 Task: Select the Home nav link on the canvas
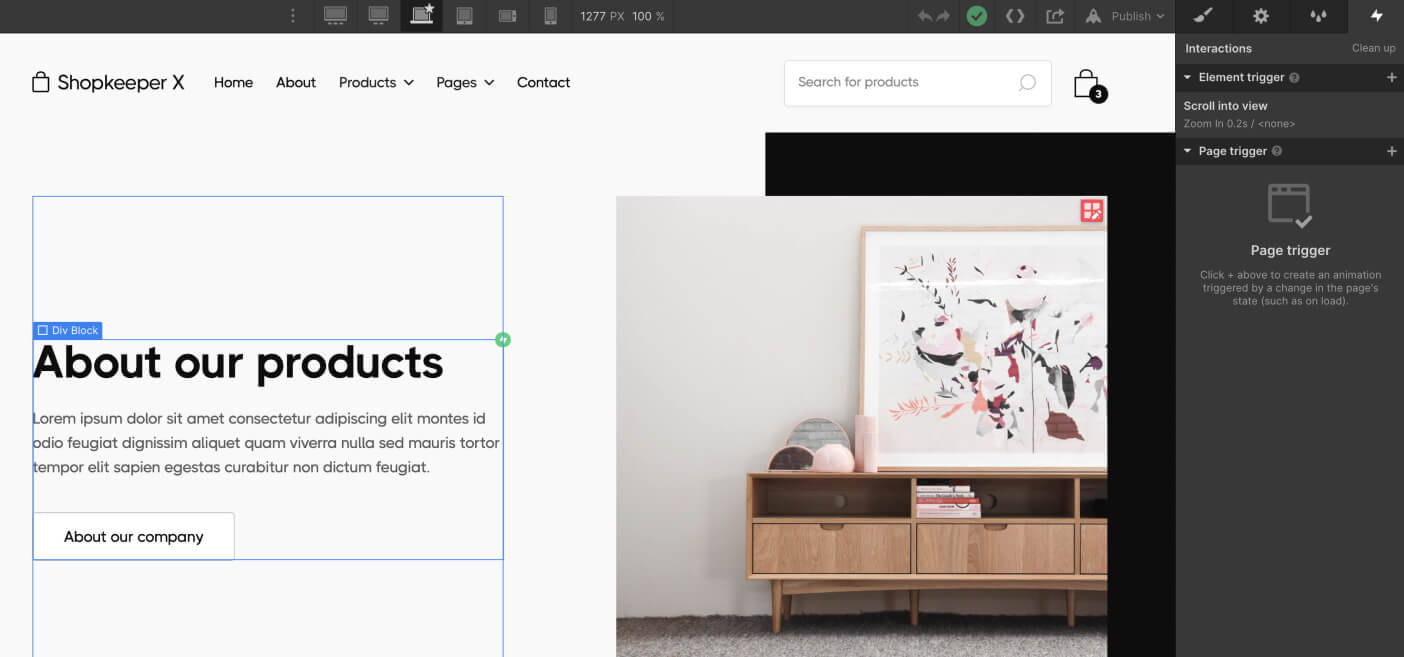233,82
